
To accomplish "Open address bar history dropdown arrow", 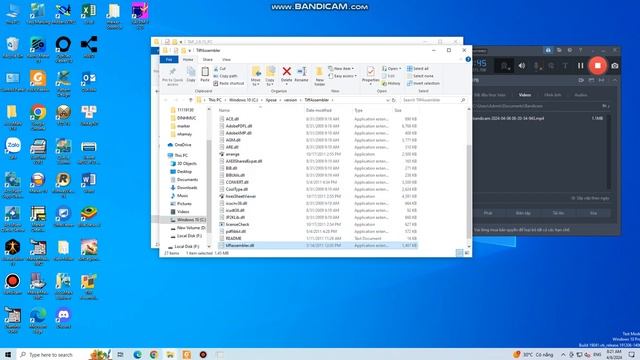I will tap(387, 100).
